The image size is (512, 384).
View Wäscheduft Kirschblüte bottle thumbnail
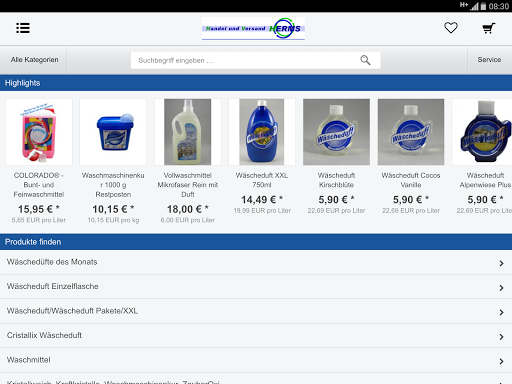pyautogui.click(x=336, y=132)
